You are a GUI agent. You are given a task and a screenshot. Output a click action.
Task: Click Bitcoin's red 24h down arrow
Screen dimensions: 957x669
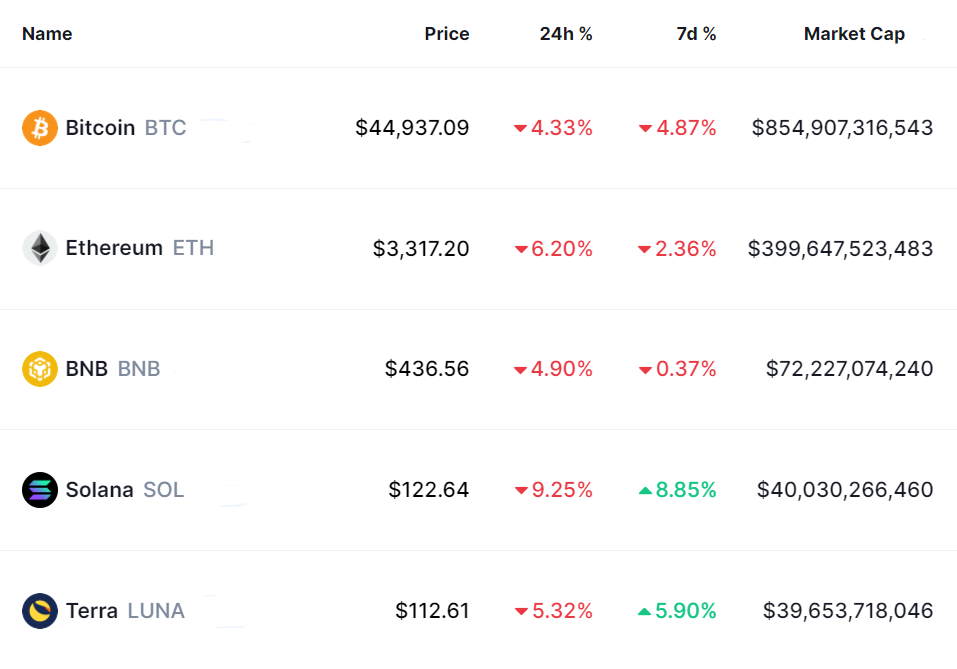click(x=520, y=129)
